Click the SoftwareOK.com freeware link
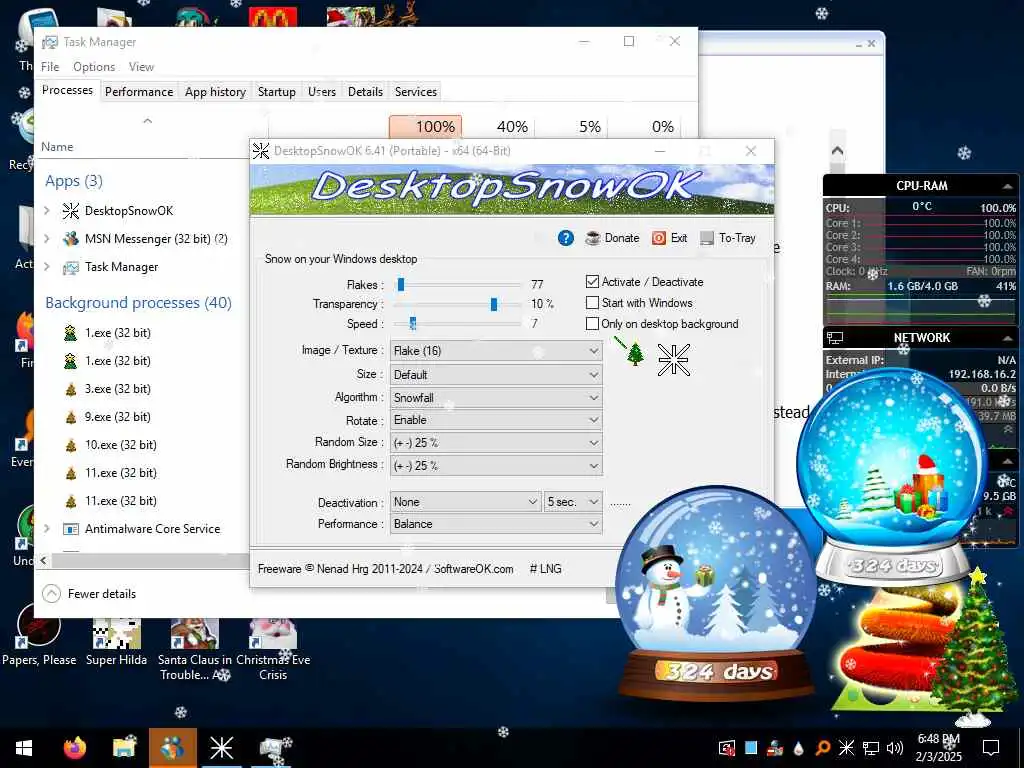Viewport: 1024px width, 768px height. (x=473, y=569)
